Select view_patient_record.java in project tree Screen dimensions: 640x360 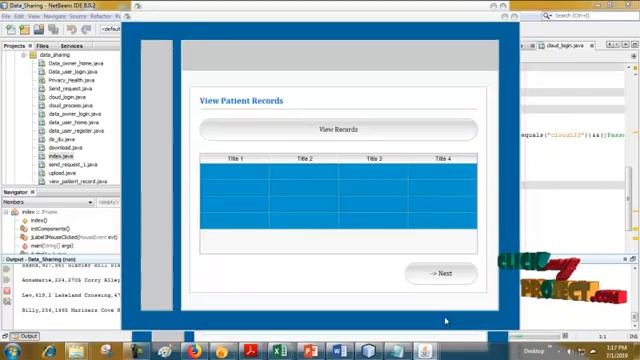[x=78, y=181]
